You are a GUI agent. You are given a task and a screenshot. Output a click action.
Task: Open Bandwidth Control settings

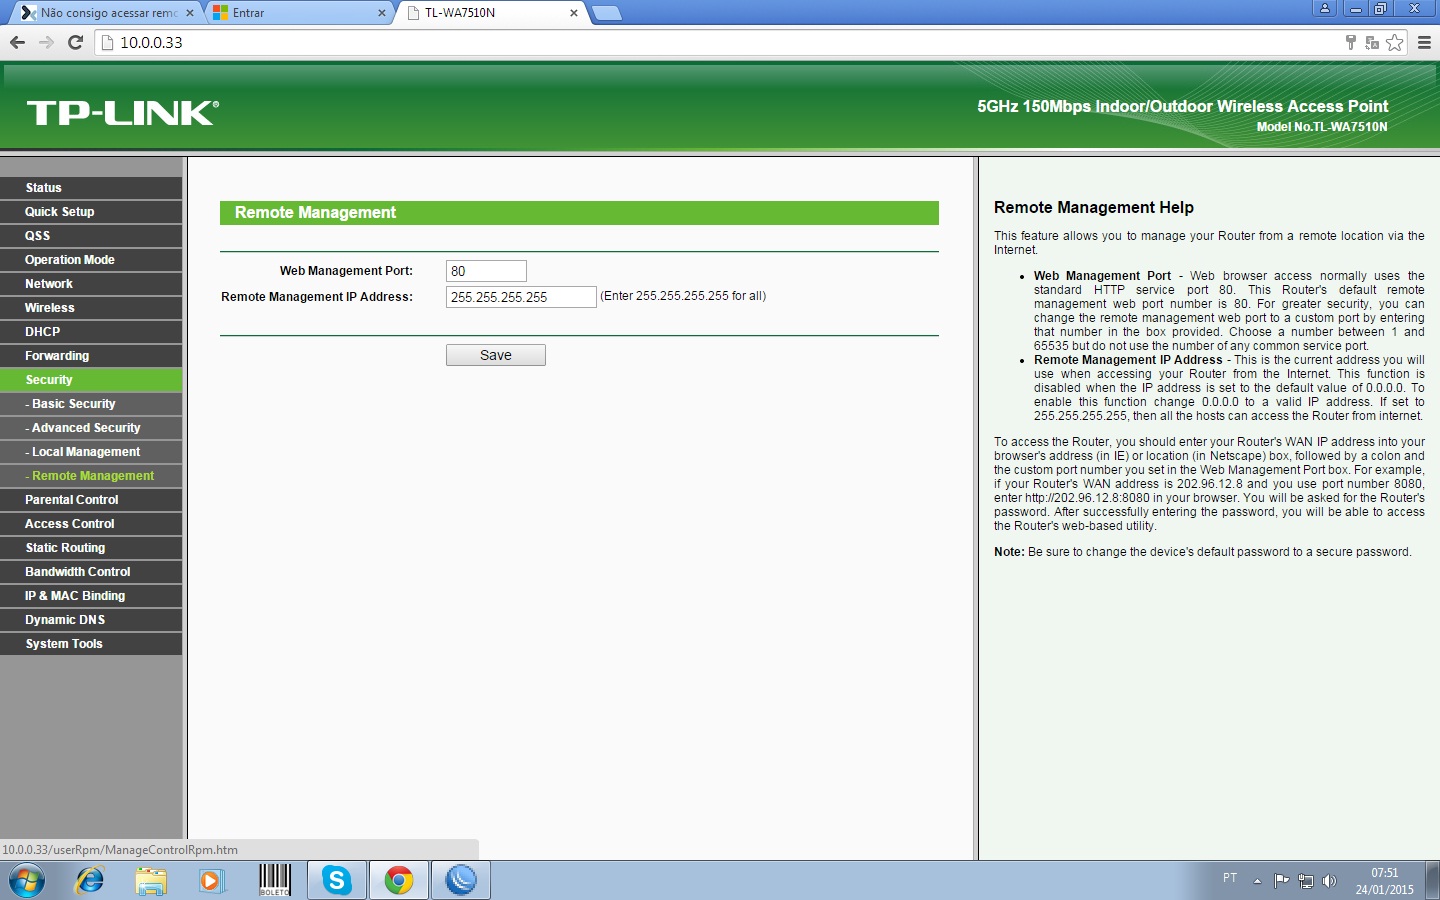(x=91, y=572)
